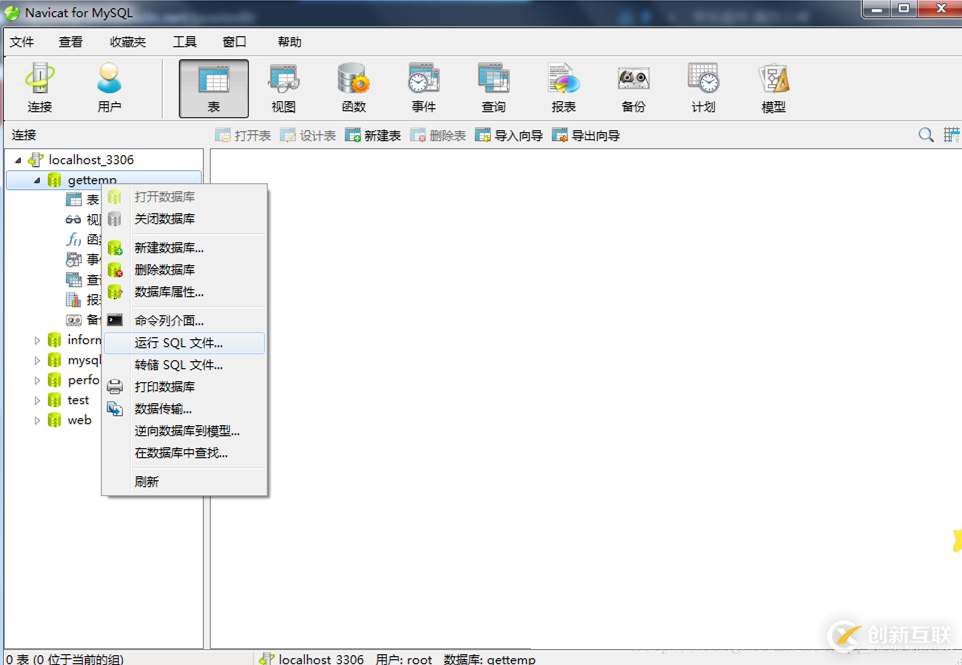Click the 报表 (Report) toolbar icon
The image size is (962, 665).
click(x=563, y=88)
